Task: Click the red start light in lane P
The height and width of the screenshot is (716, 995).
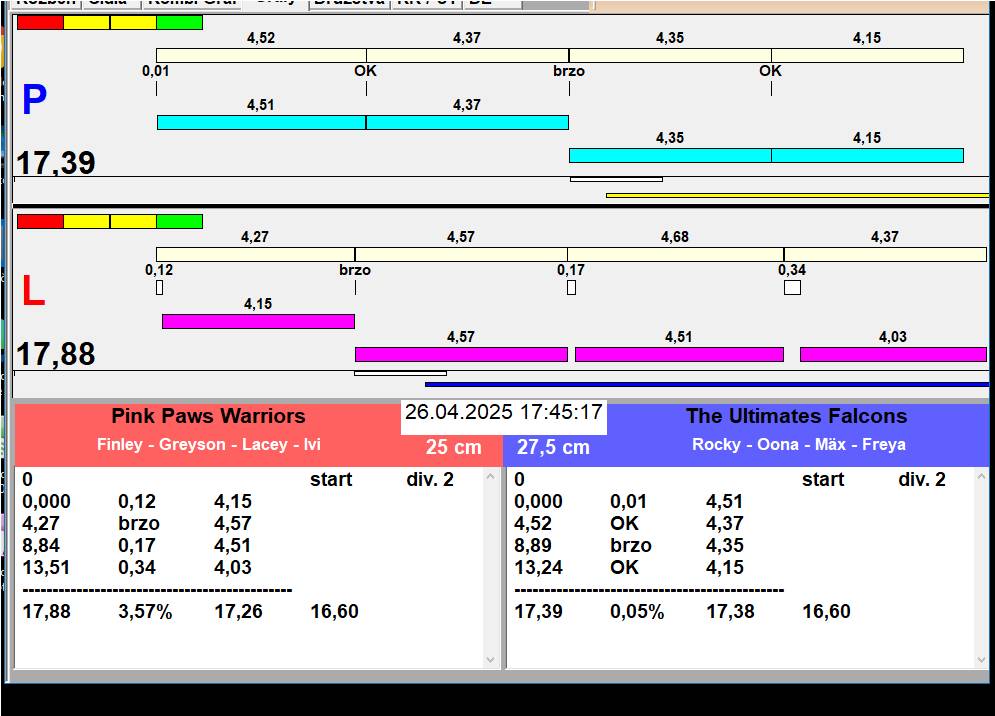Action: click(40, 22)
